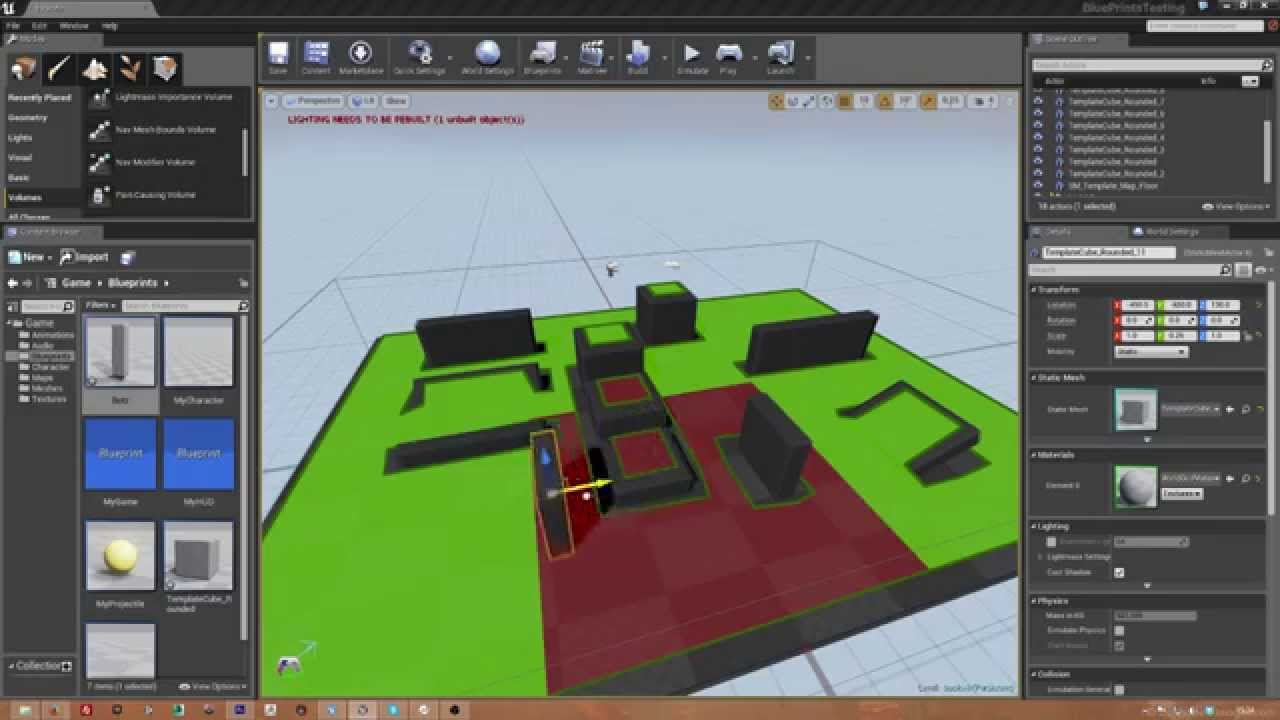Click the Save toolbar icon
Viewport: 1280px width, 720px height.
click(x=278, y=56)
